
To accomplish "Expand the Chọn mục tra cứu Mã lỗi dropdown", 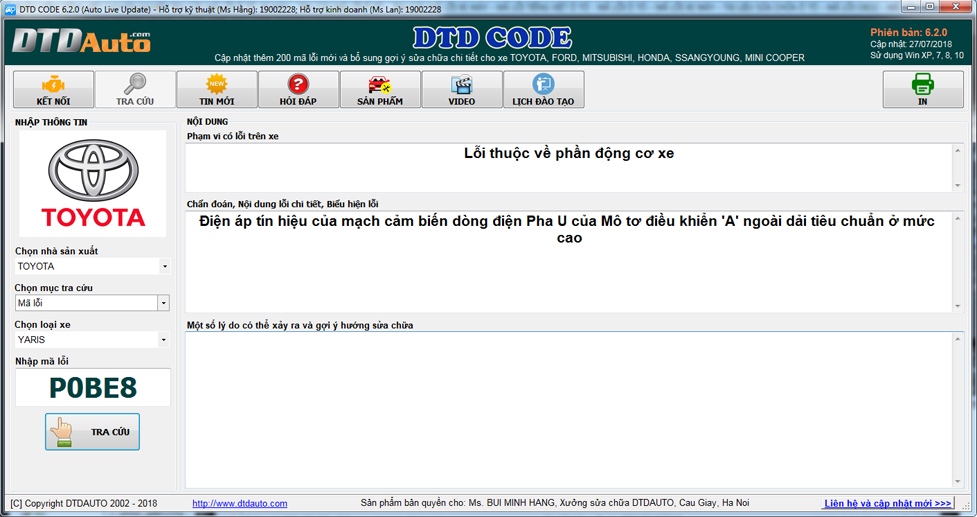I will (x=163, y=303).
